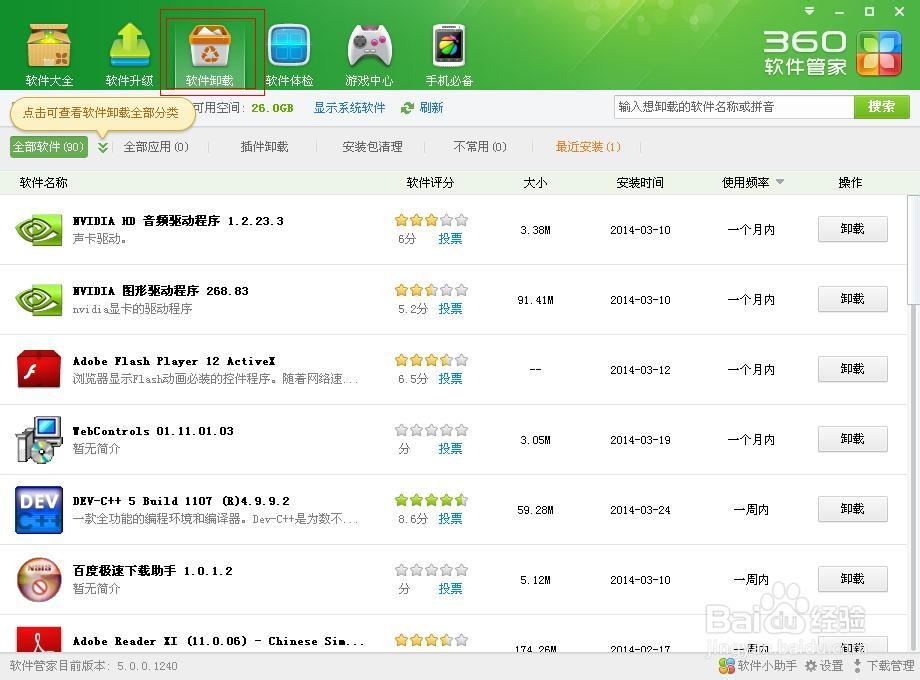The width and height of the screenshot is (920, 680).
Task: Uninstall Adobe Flash Player 12 ActiveX
Action: [x=853, y=369]
